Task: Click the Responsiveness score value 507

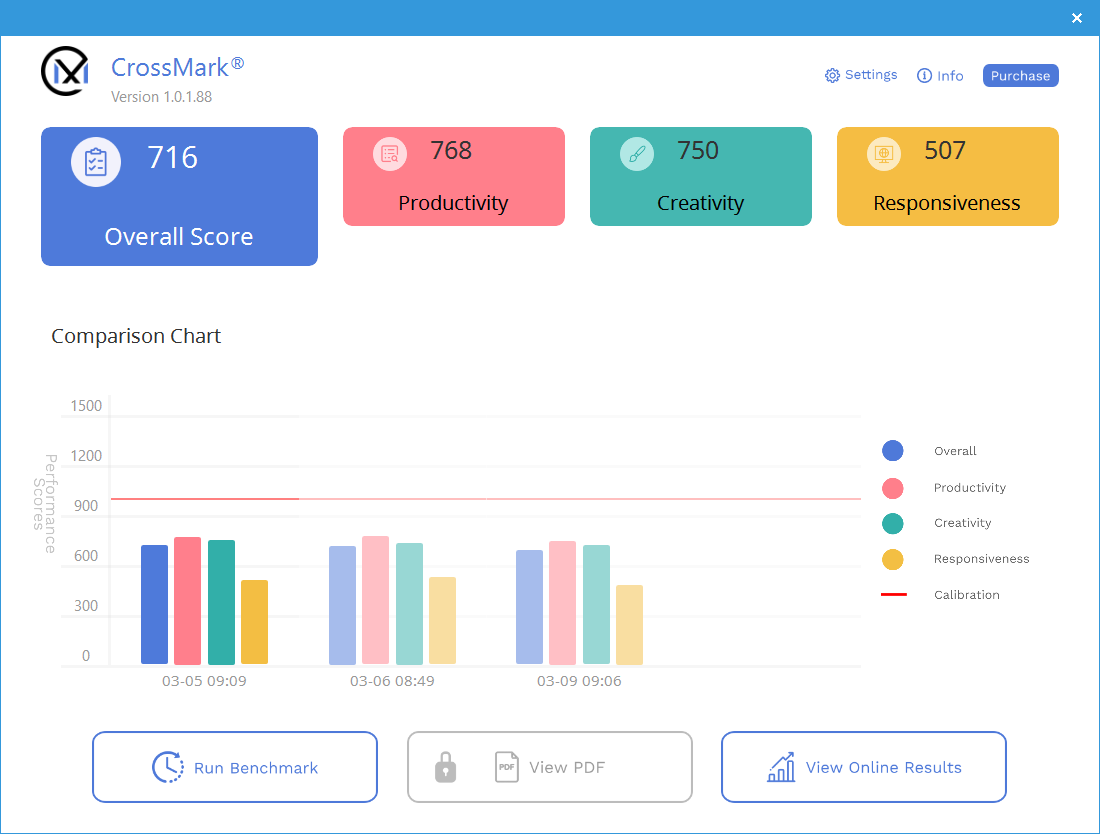Action: [x=945, y=150]
